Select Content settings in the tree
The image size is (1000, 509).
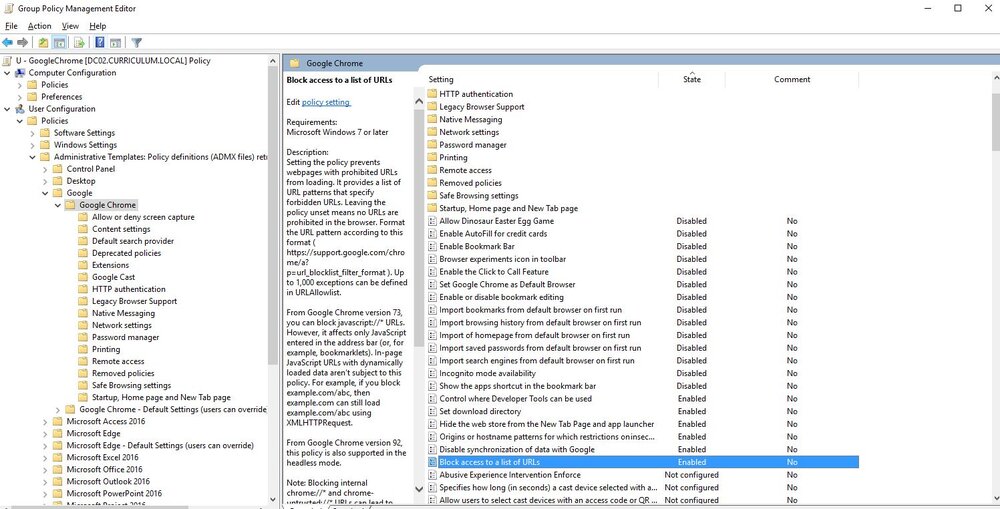(x=121, y=229)
